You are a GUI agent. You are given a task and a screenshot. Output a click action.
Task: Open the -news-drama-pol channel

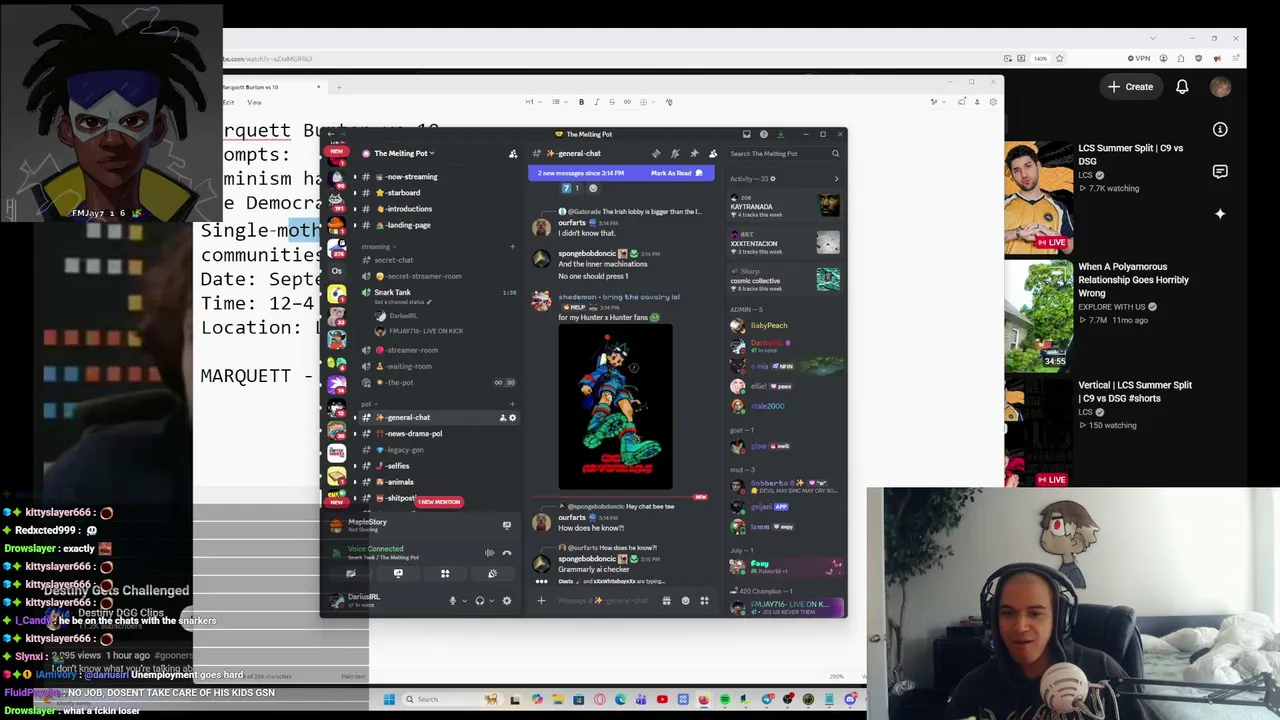coord(414,434)
